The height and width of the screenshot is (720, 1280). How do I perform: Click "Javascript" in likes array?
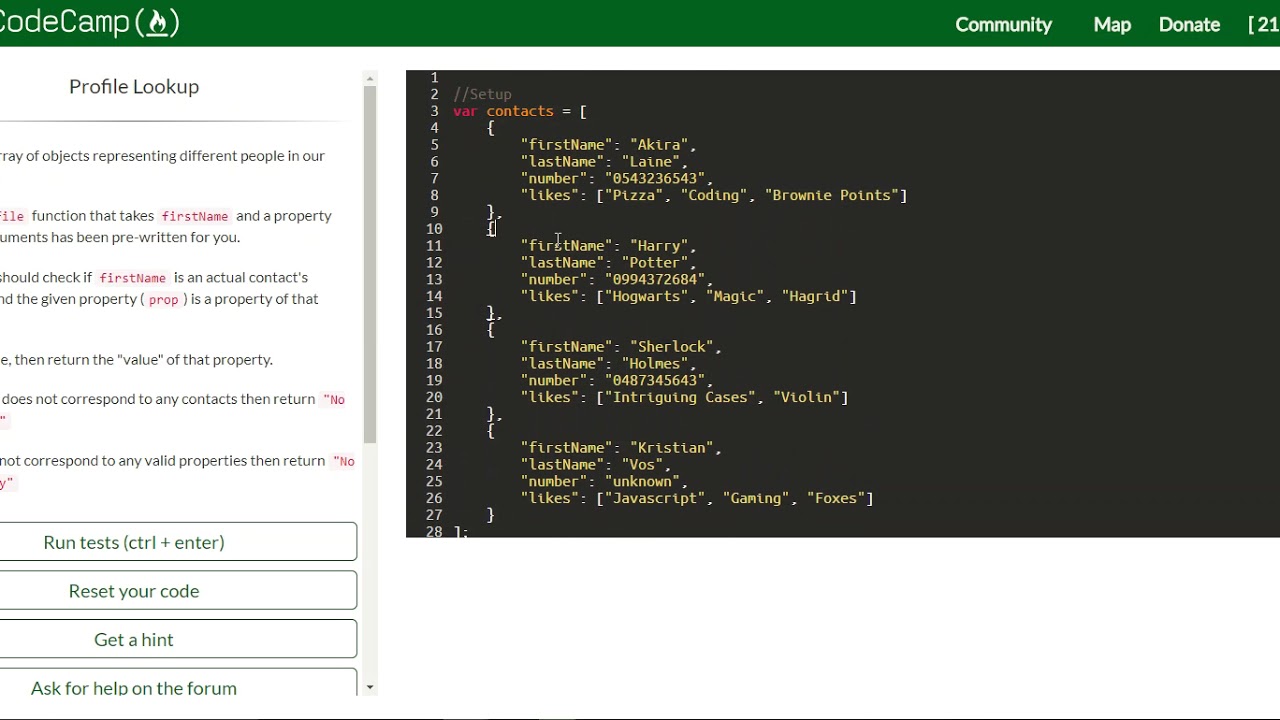(655, 498)
